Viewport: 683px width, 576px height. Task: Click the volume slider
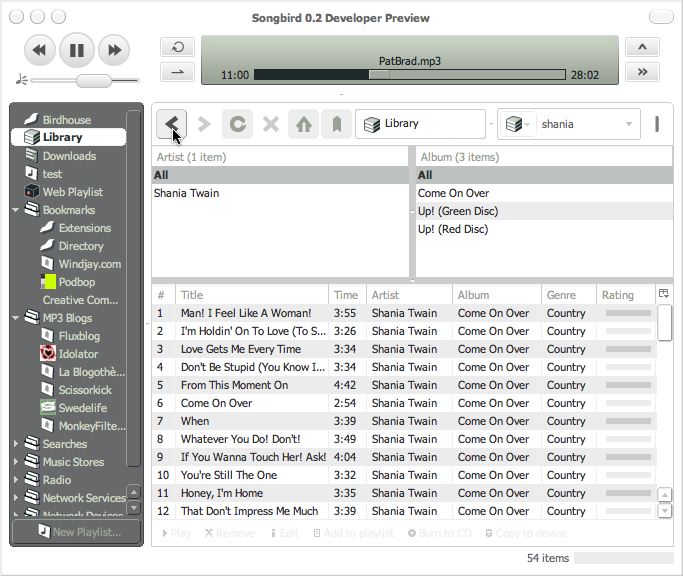85,80
